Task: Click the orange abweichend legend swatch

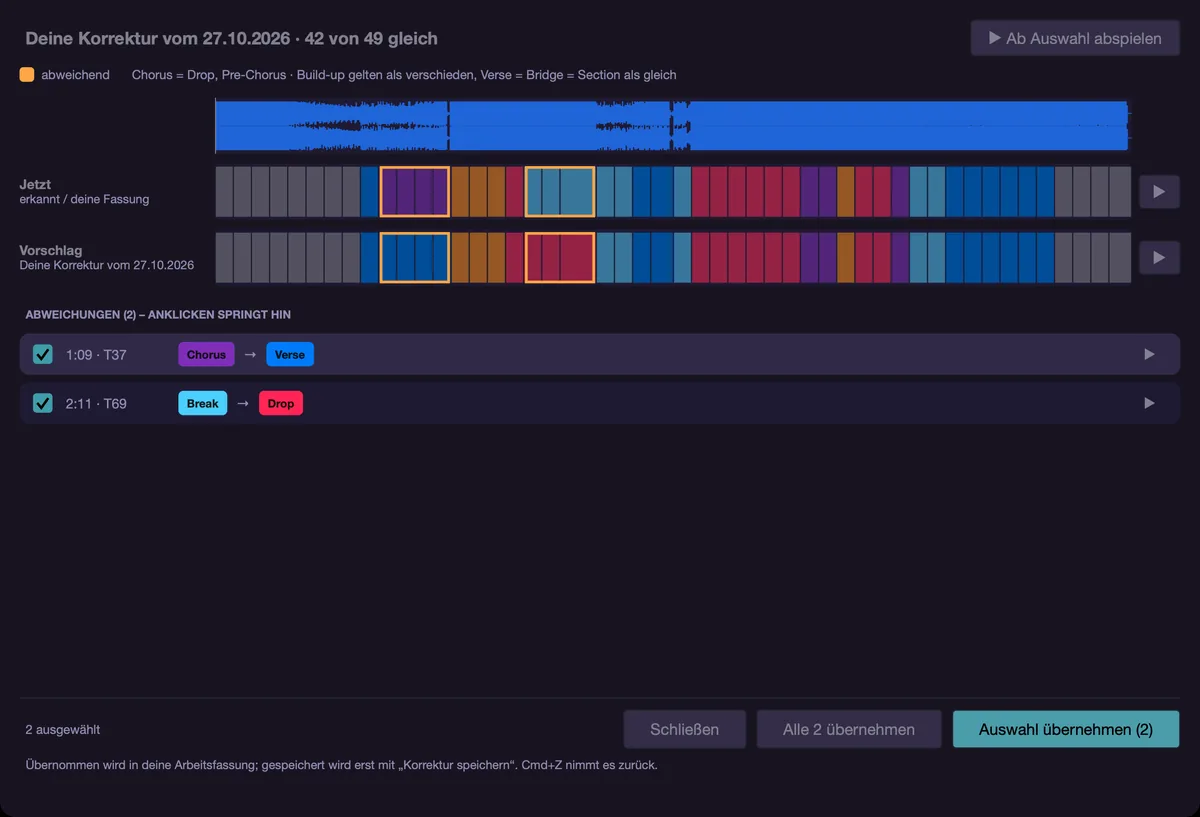Action: pyautogui.click(x=27, y=74)
